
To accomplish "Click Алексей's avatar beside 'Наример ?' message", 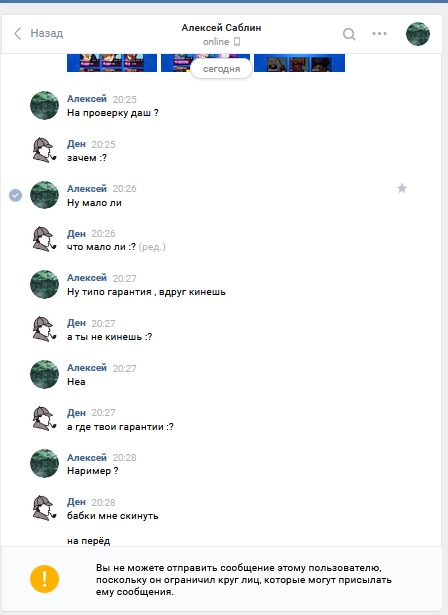I will (44, 463).
